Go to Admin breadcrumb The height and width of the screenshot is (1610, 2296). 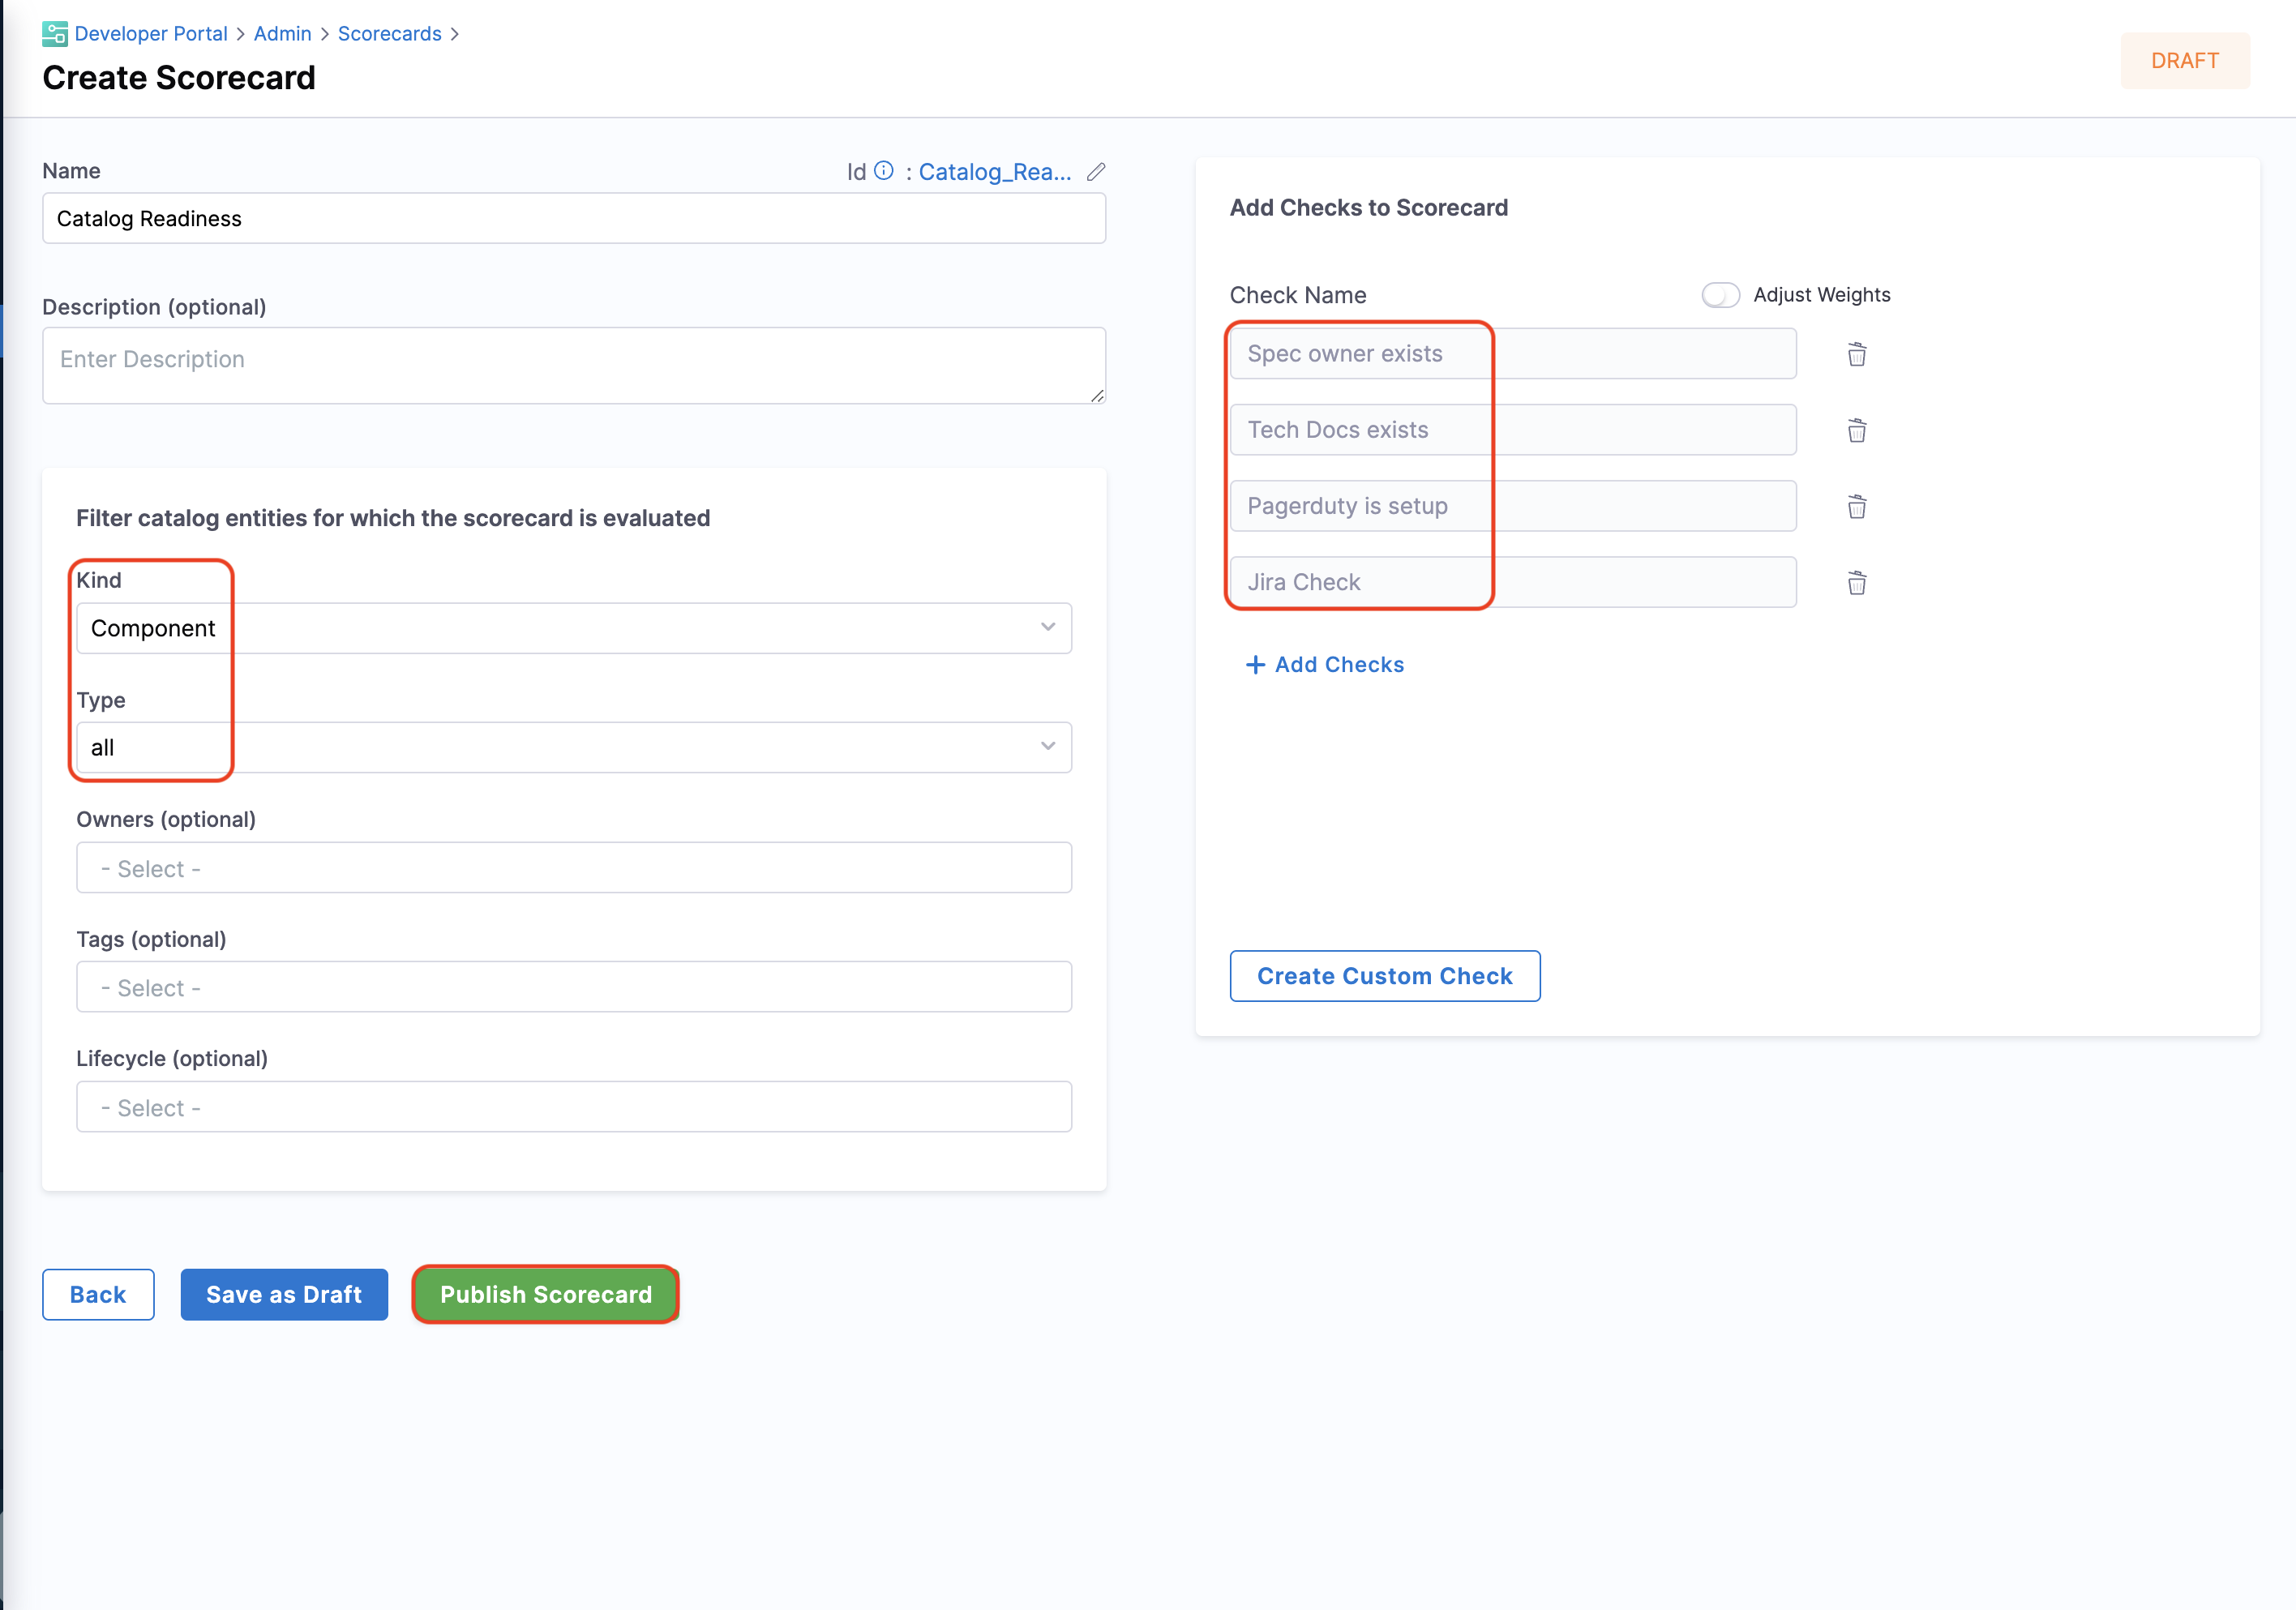click(283, 34)
